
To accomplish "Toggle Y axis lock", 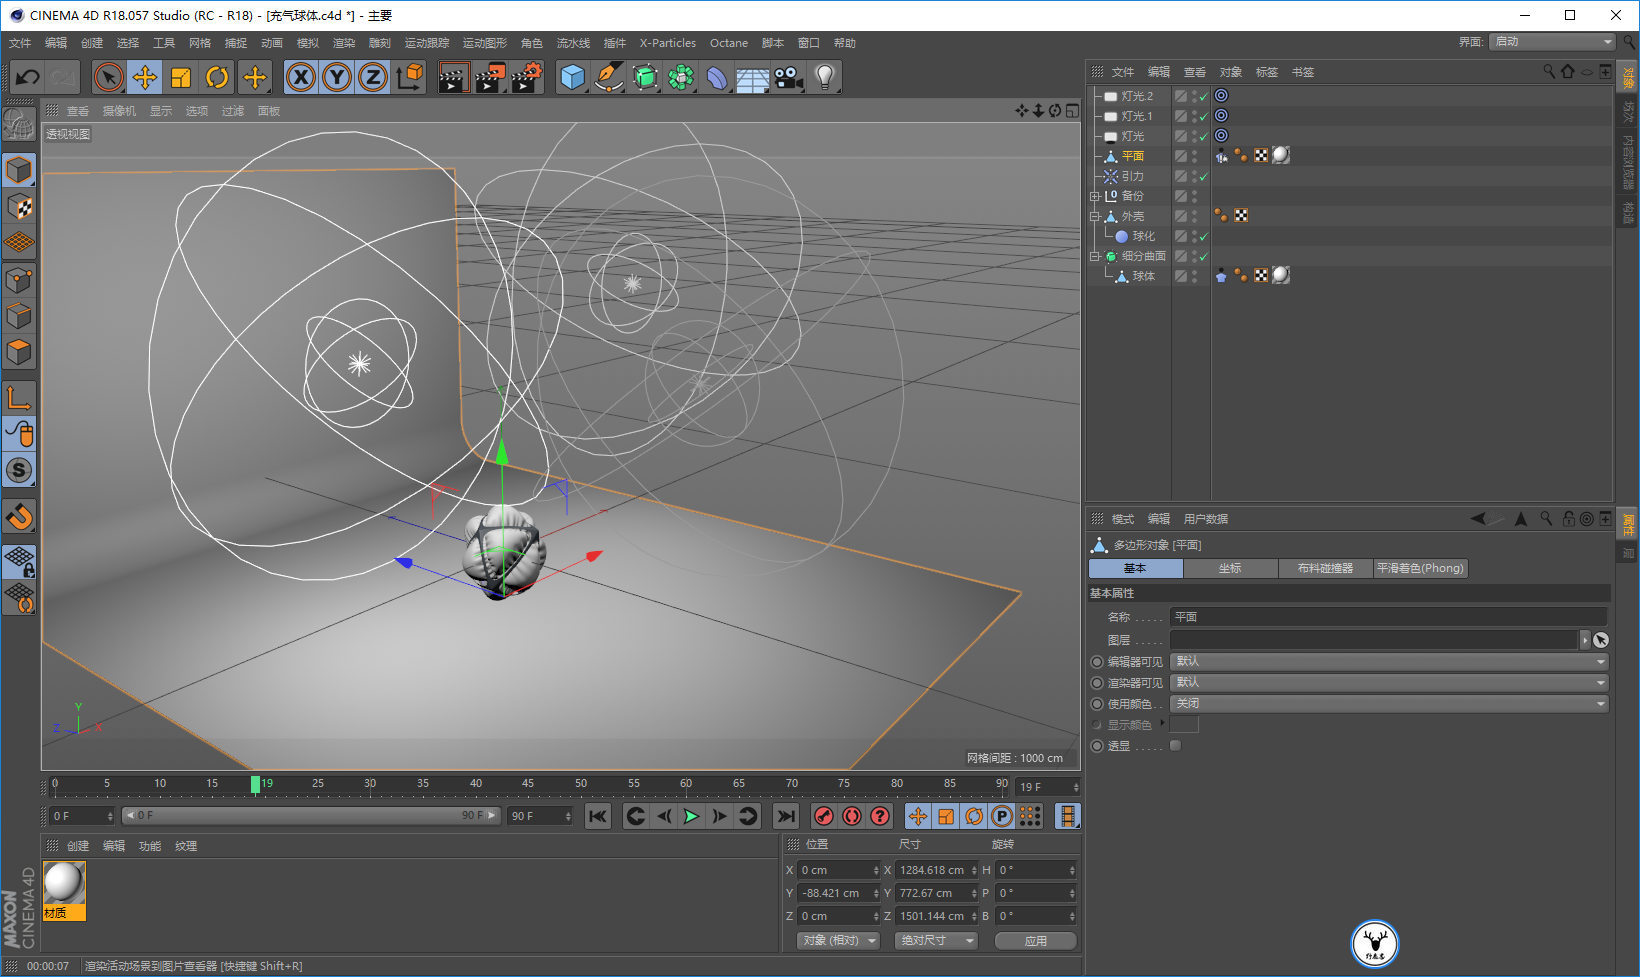I will coord(337,77).
